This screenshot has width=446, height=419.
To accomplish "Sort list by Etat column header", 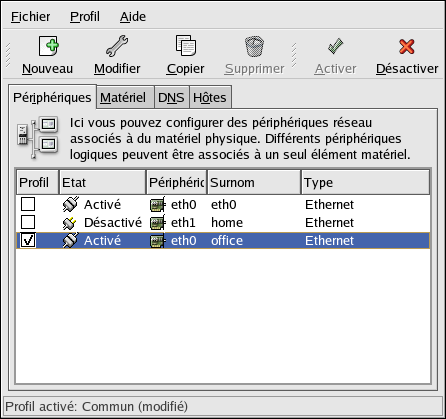I will [103, 182].
